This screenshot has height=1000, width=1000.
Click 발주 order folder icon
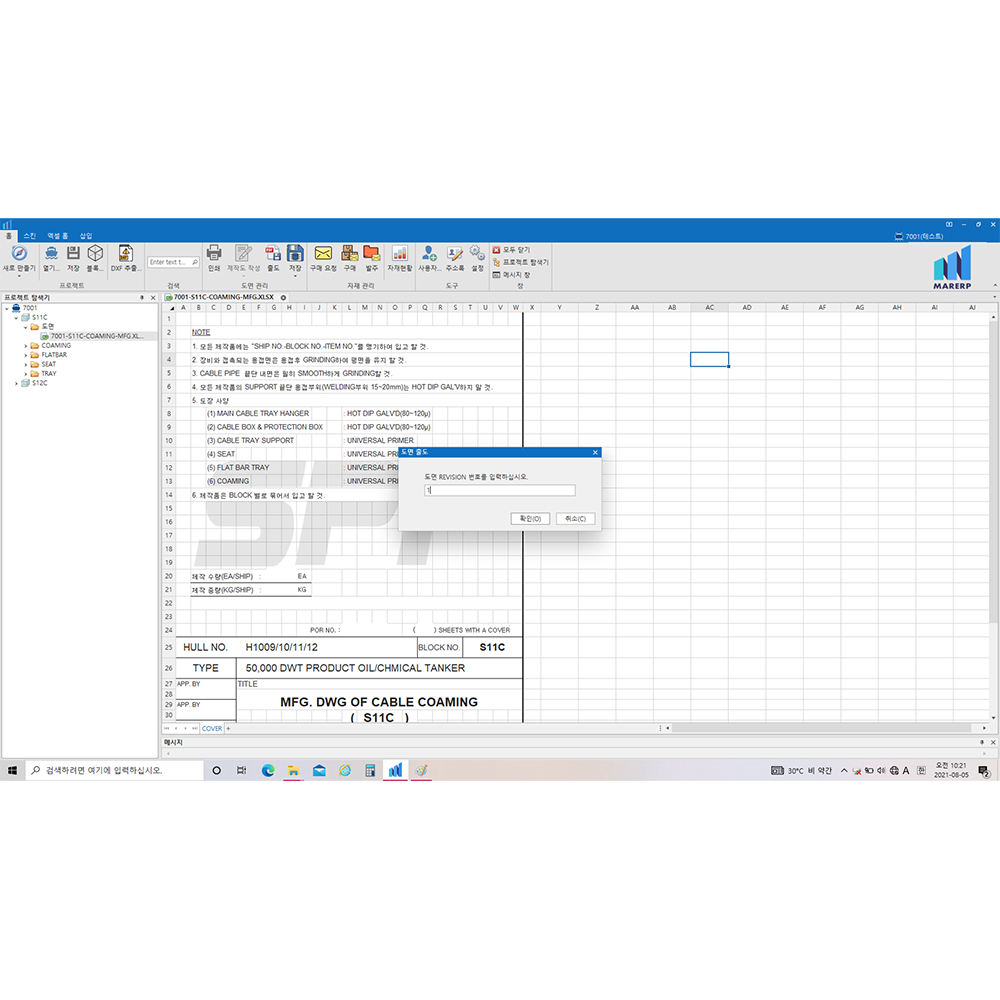point(371,254)
